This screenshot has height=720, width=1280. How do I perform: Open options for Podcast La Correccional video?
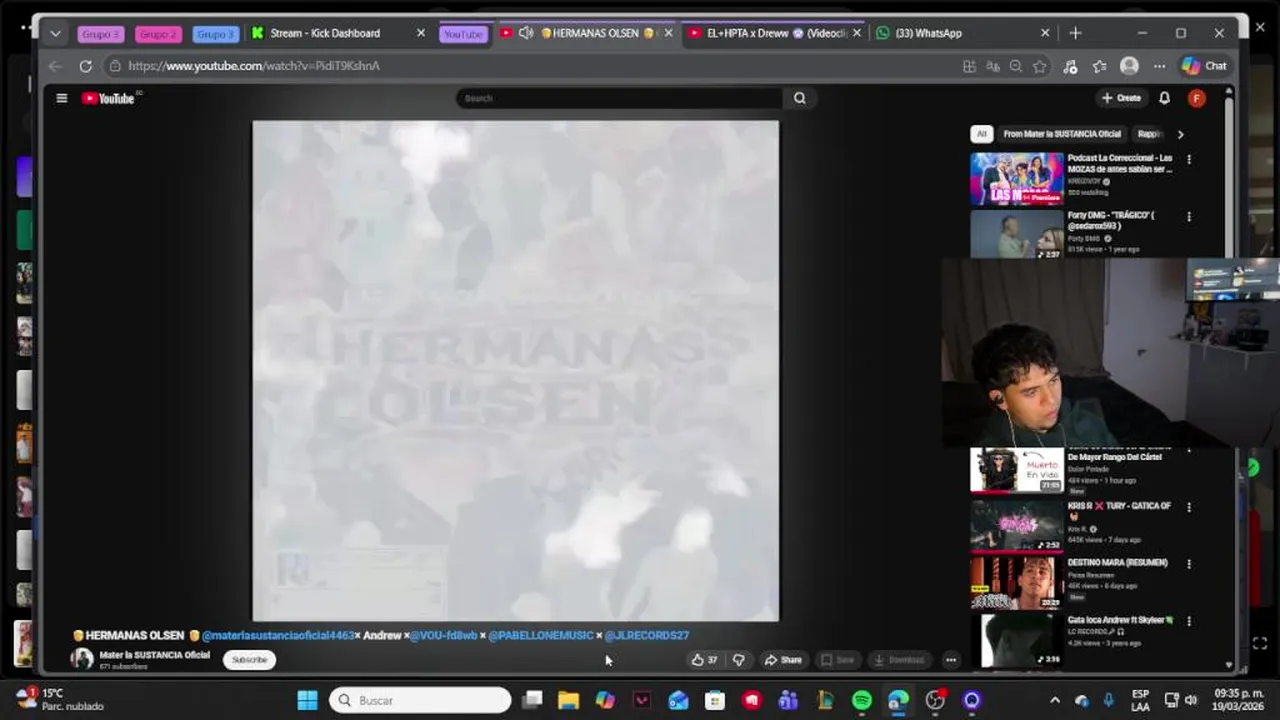point(1189,159)
